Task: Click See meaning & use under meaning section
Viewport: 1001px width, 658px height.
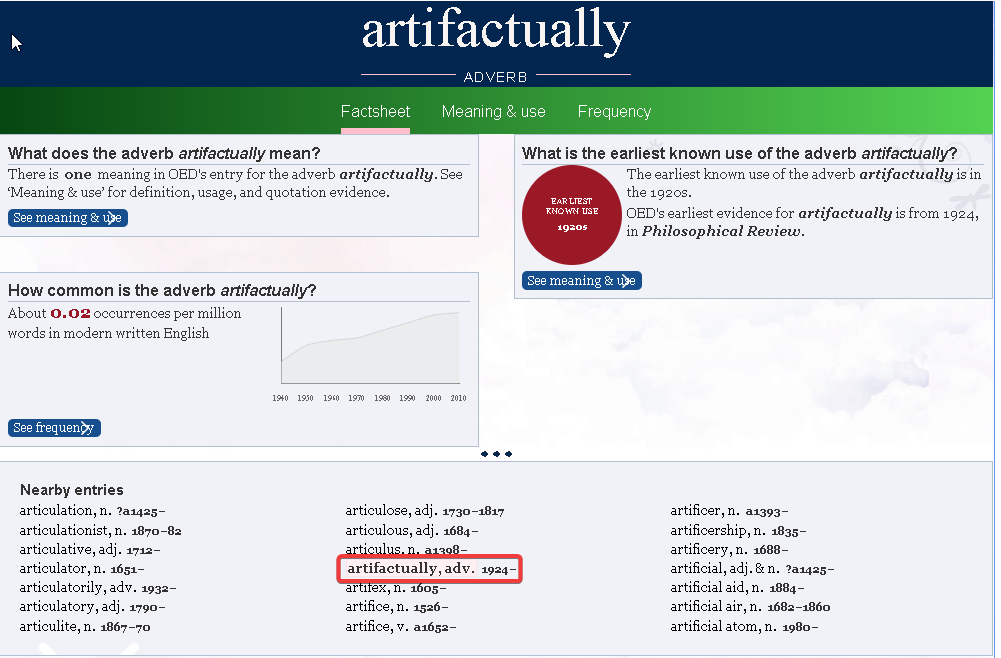Action: point(68,218)
